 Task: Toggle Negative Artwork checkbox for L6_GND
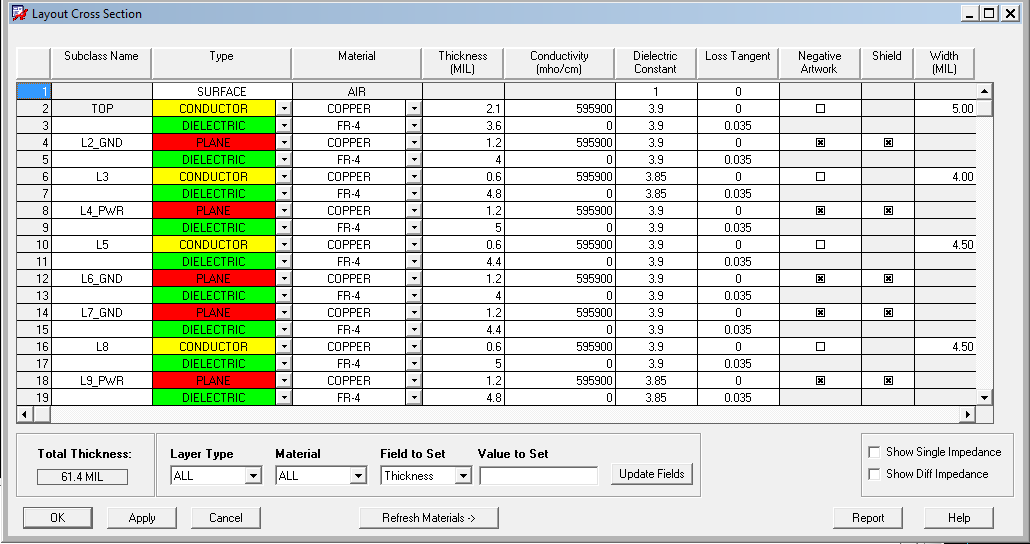click(820, 279)
